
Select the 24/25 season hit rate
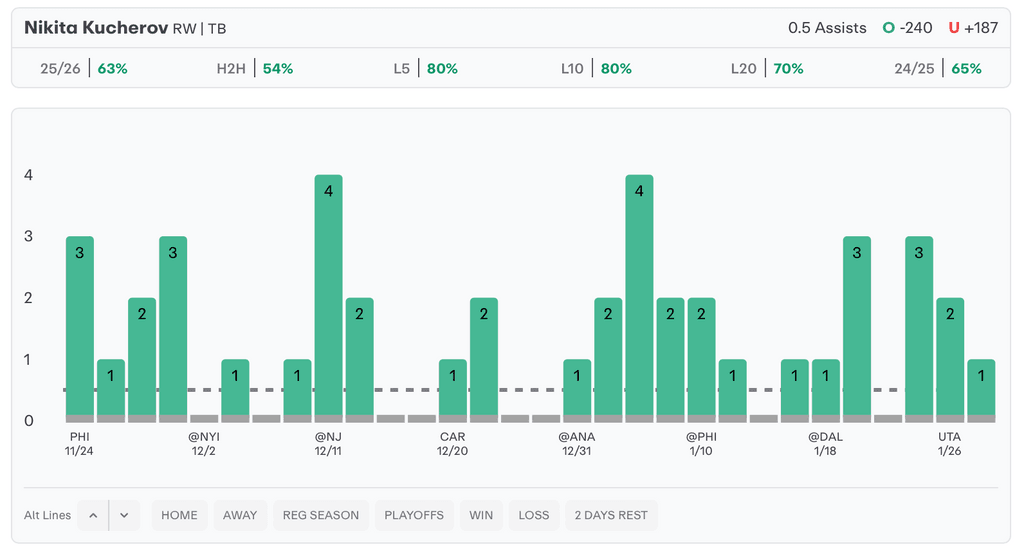(x=938, y=69)
